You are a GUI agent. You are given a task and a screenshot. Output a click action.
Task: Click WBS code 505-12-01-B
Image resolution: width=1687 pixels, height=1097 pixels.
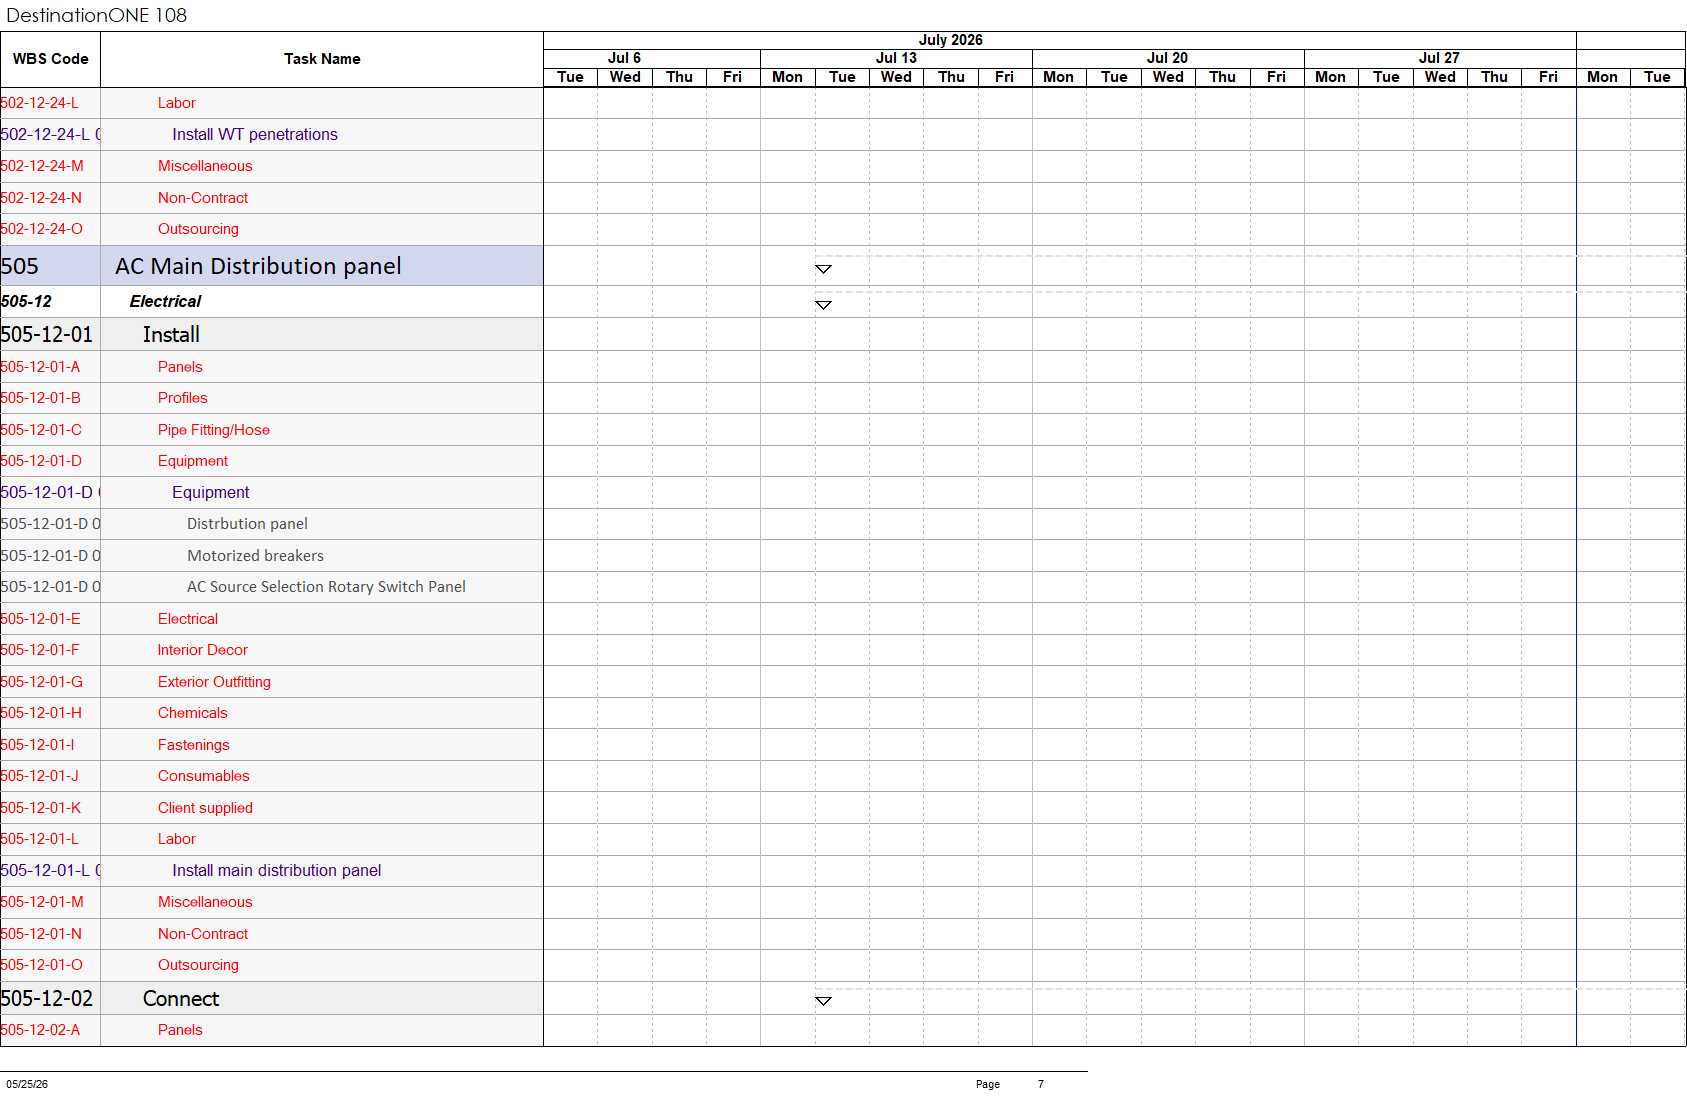tap(41, 398)
